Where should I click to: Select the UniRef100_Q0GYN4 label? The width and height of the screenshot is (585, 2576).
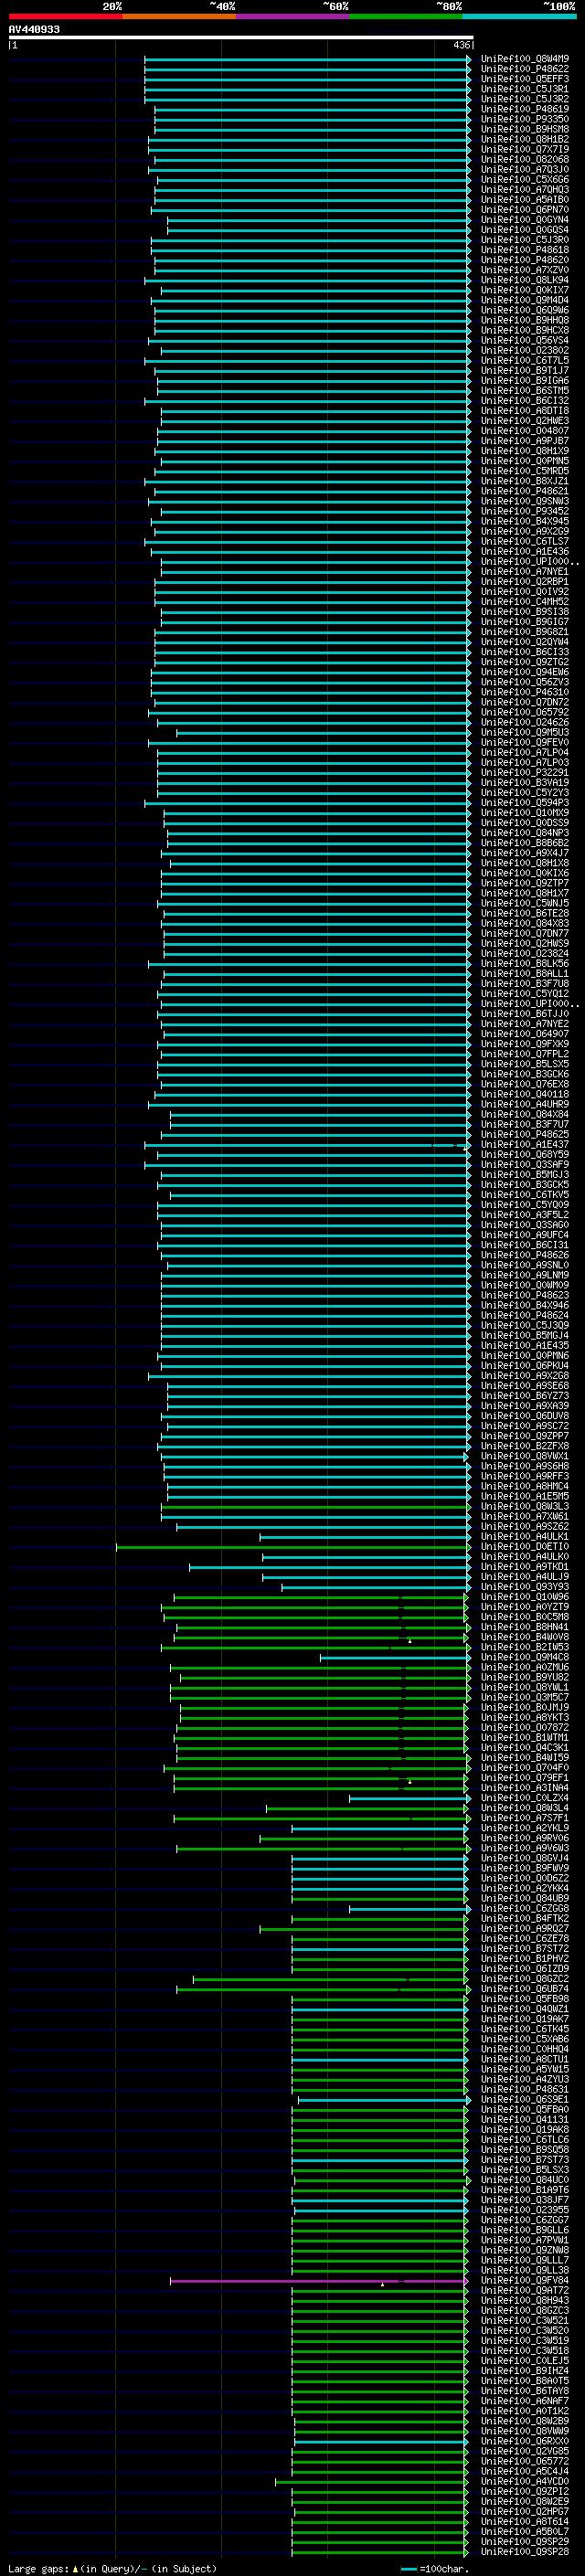pyautogui.click(x=524, y=220)
